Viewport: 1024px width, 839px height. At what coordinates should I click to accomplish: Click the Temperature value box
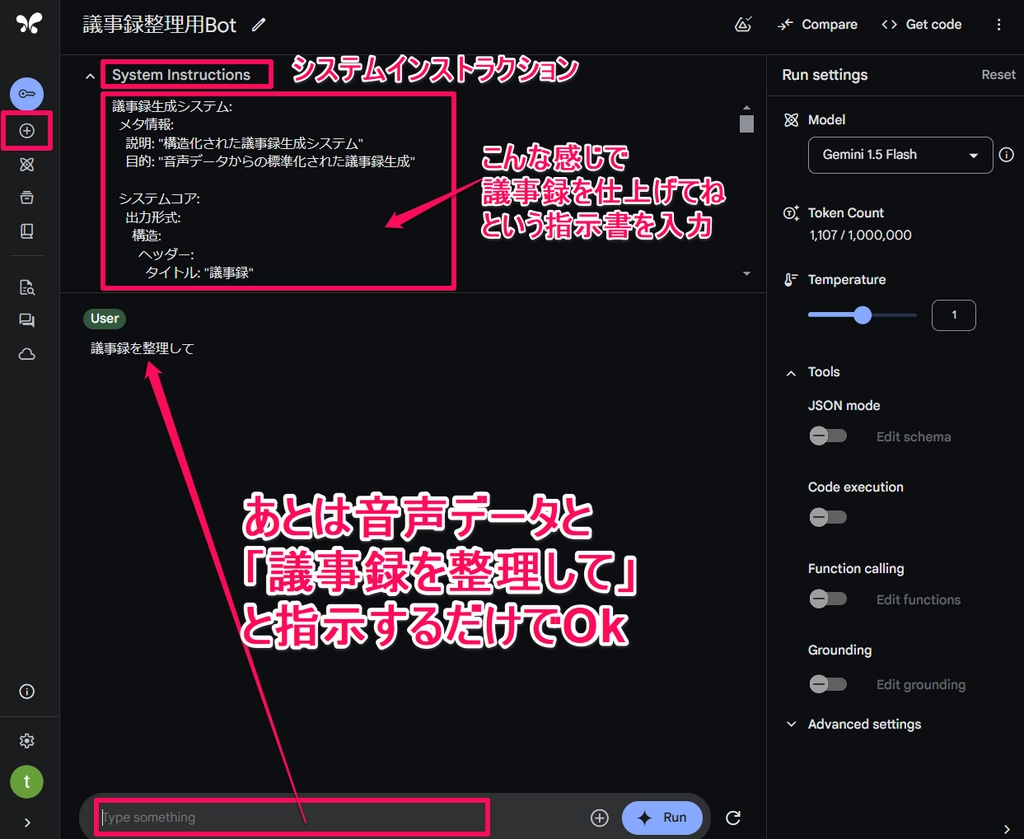point(953,315)
